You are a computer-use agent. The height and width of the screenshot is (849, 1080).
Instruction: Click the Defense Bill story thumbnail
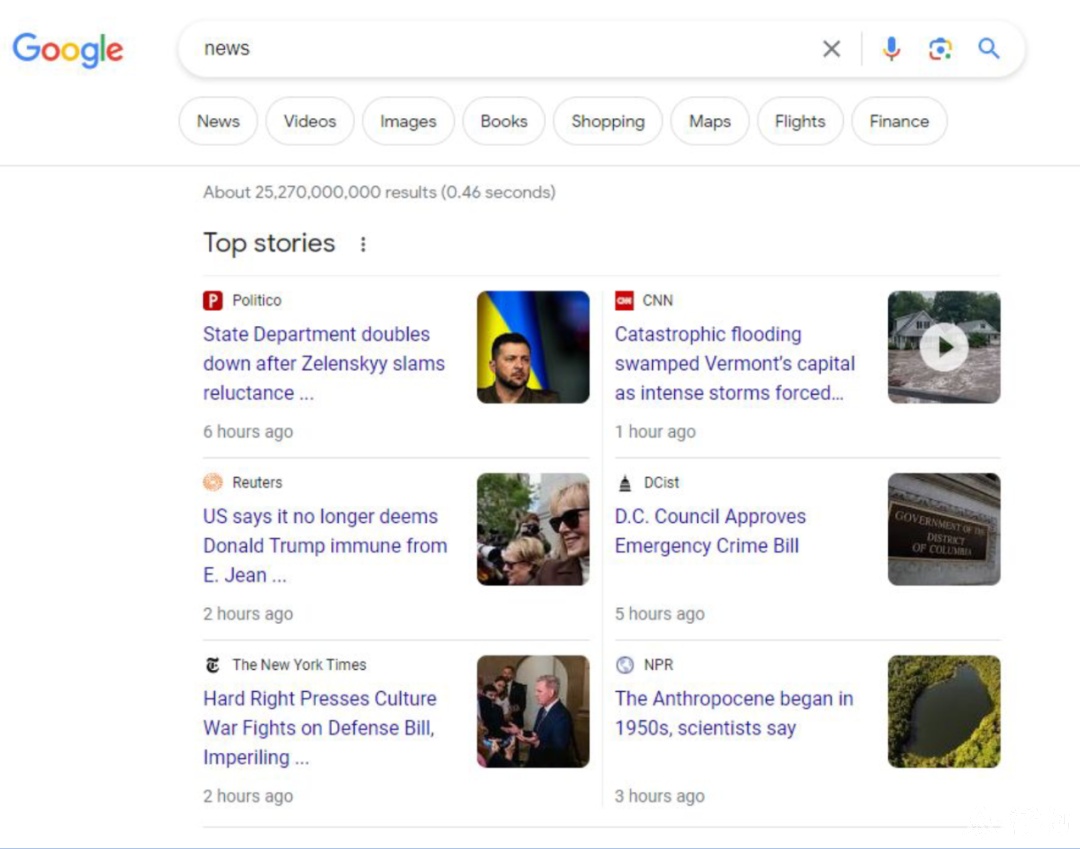click(x=533, y=711)
